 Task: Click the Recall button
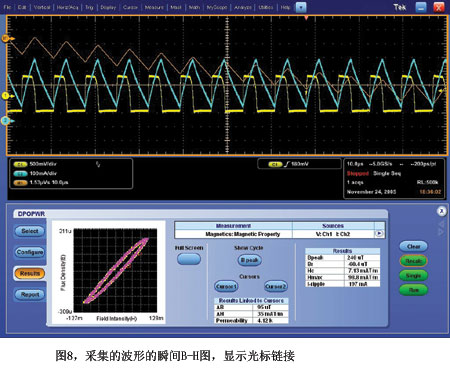point(413,261)
